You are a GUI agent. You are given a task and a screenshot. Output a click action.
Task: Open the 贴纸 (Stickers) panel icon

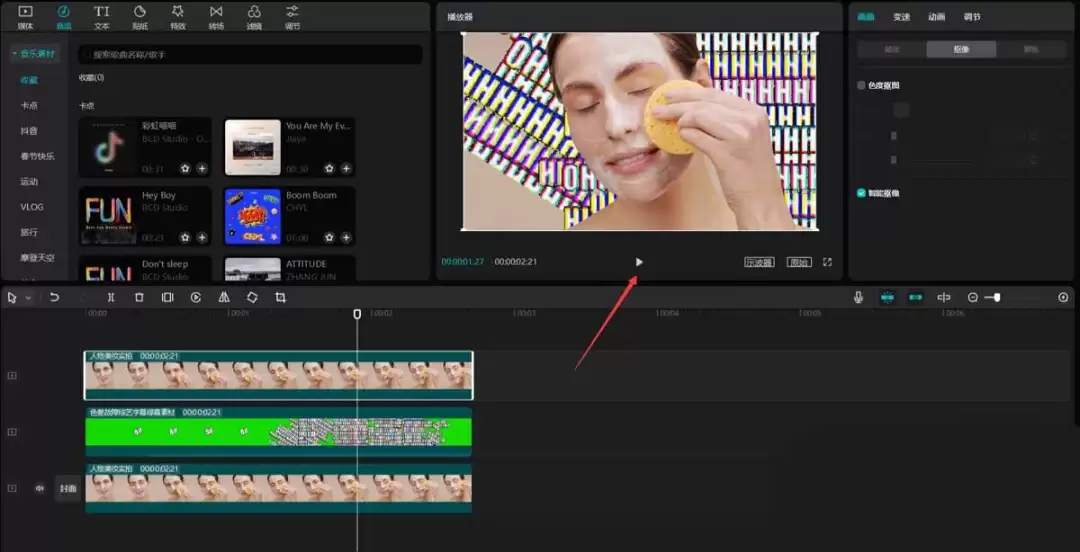coord(140,16)
